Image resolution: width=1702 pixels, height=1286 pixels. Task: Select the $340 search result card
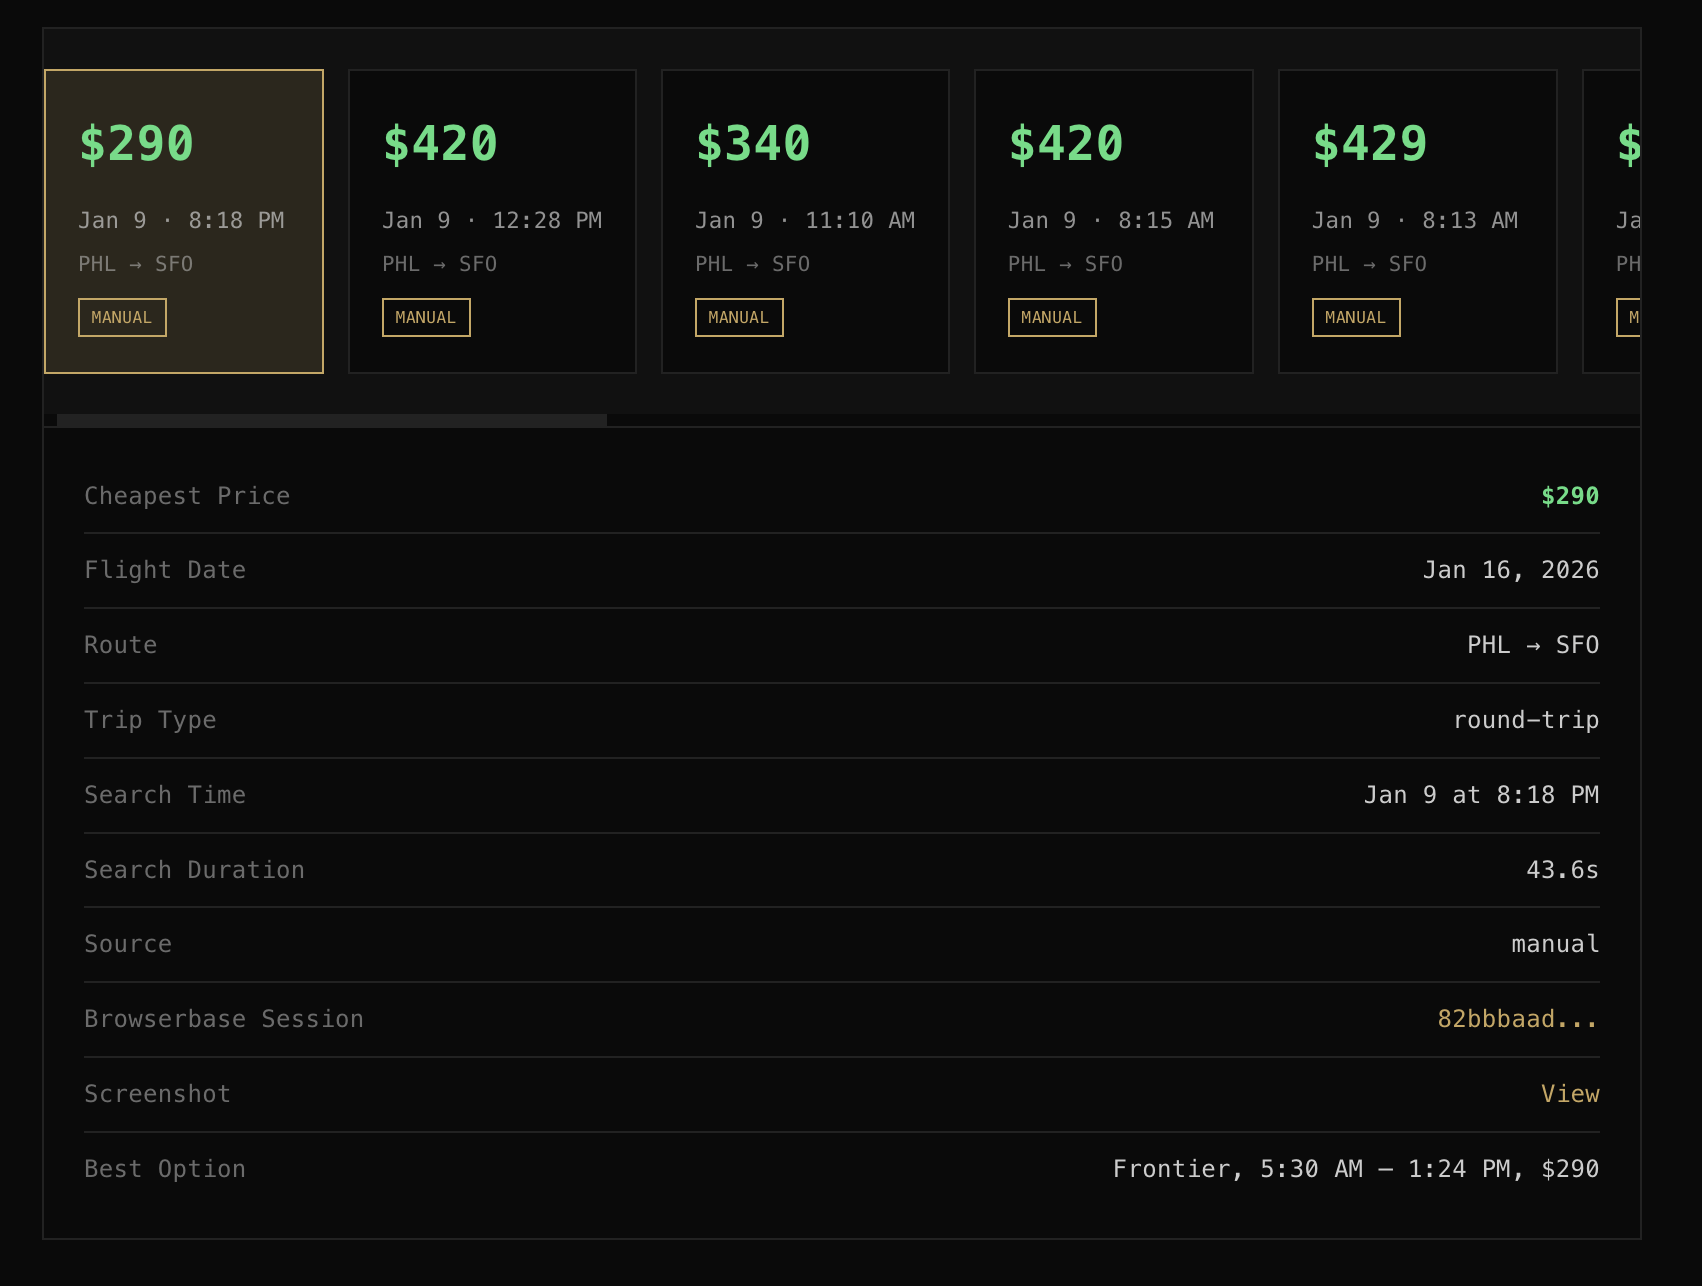point(805,221)
